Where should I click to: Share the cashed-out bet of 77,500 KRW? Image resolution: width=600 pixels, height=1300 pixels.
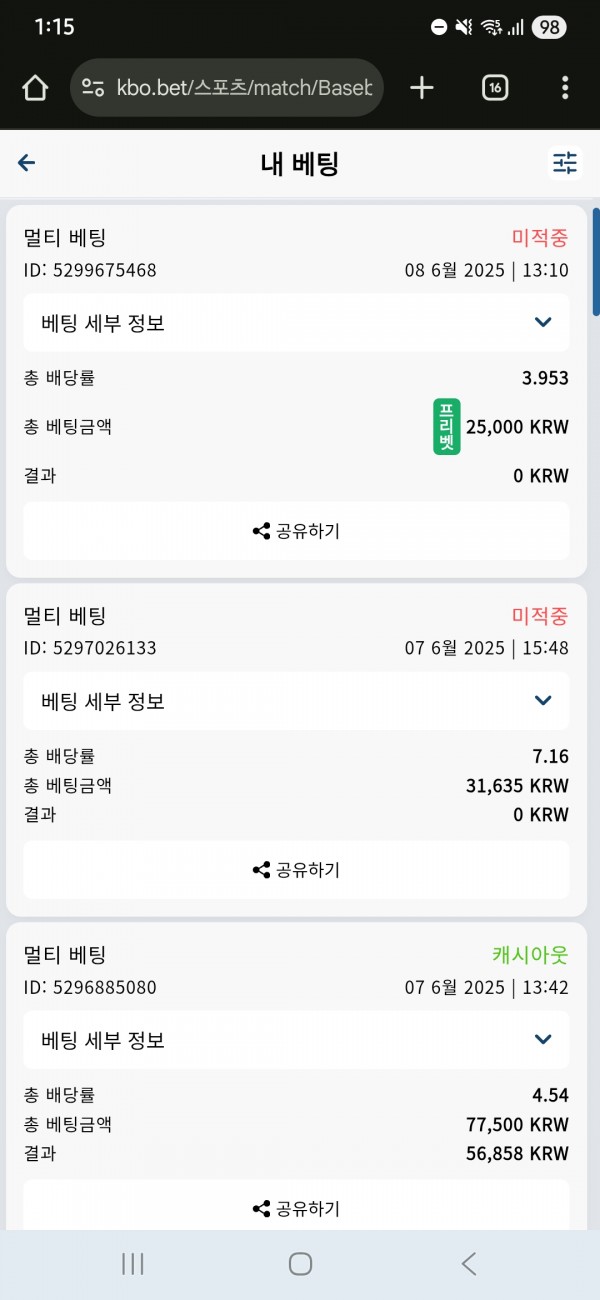[x=296, y=1208]
